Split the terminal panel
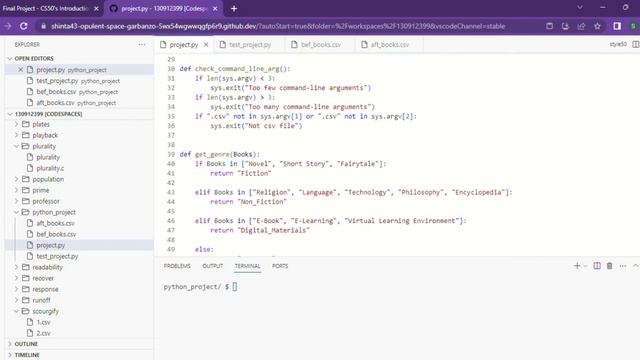 (x=597, y=266)
